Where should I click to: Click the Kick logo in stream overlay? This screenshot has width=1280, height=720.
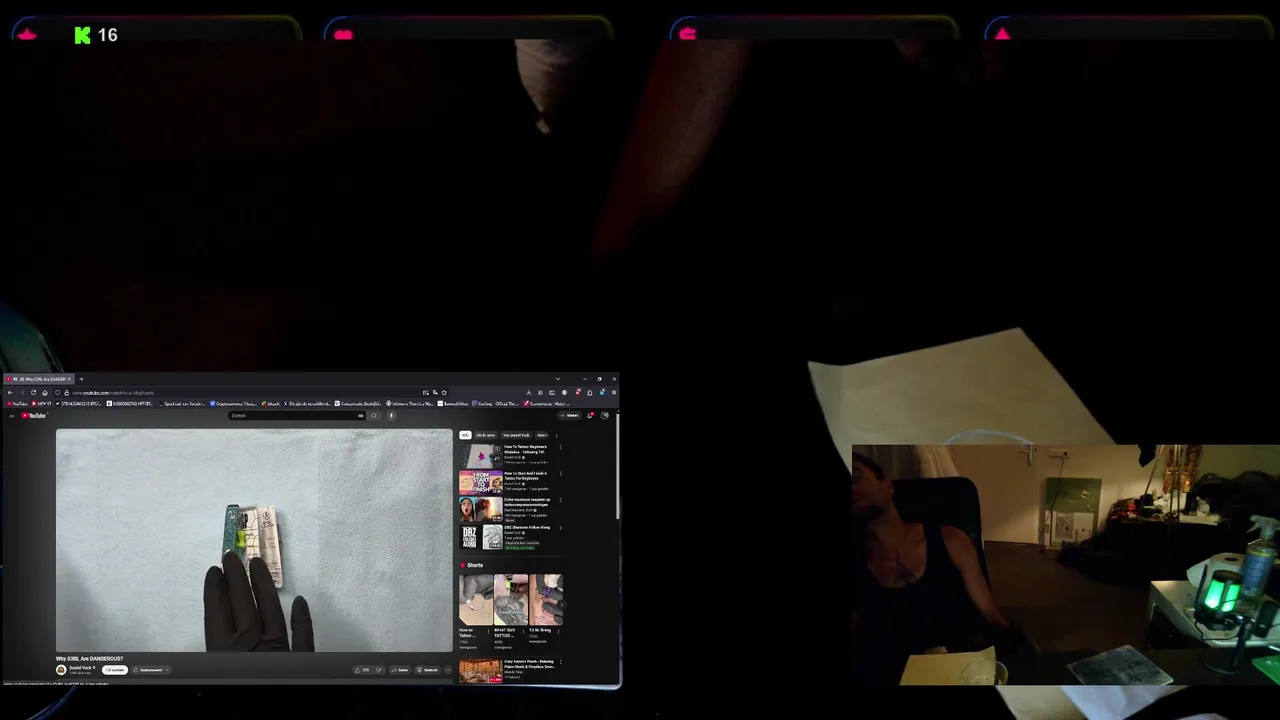point(83,35)
